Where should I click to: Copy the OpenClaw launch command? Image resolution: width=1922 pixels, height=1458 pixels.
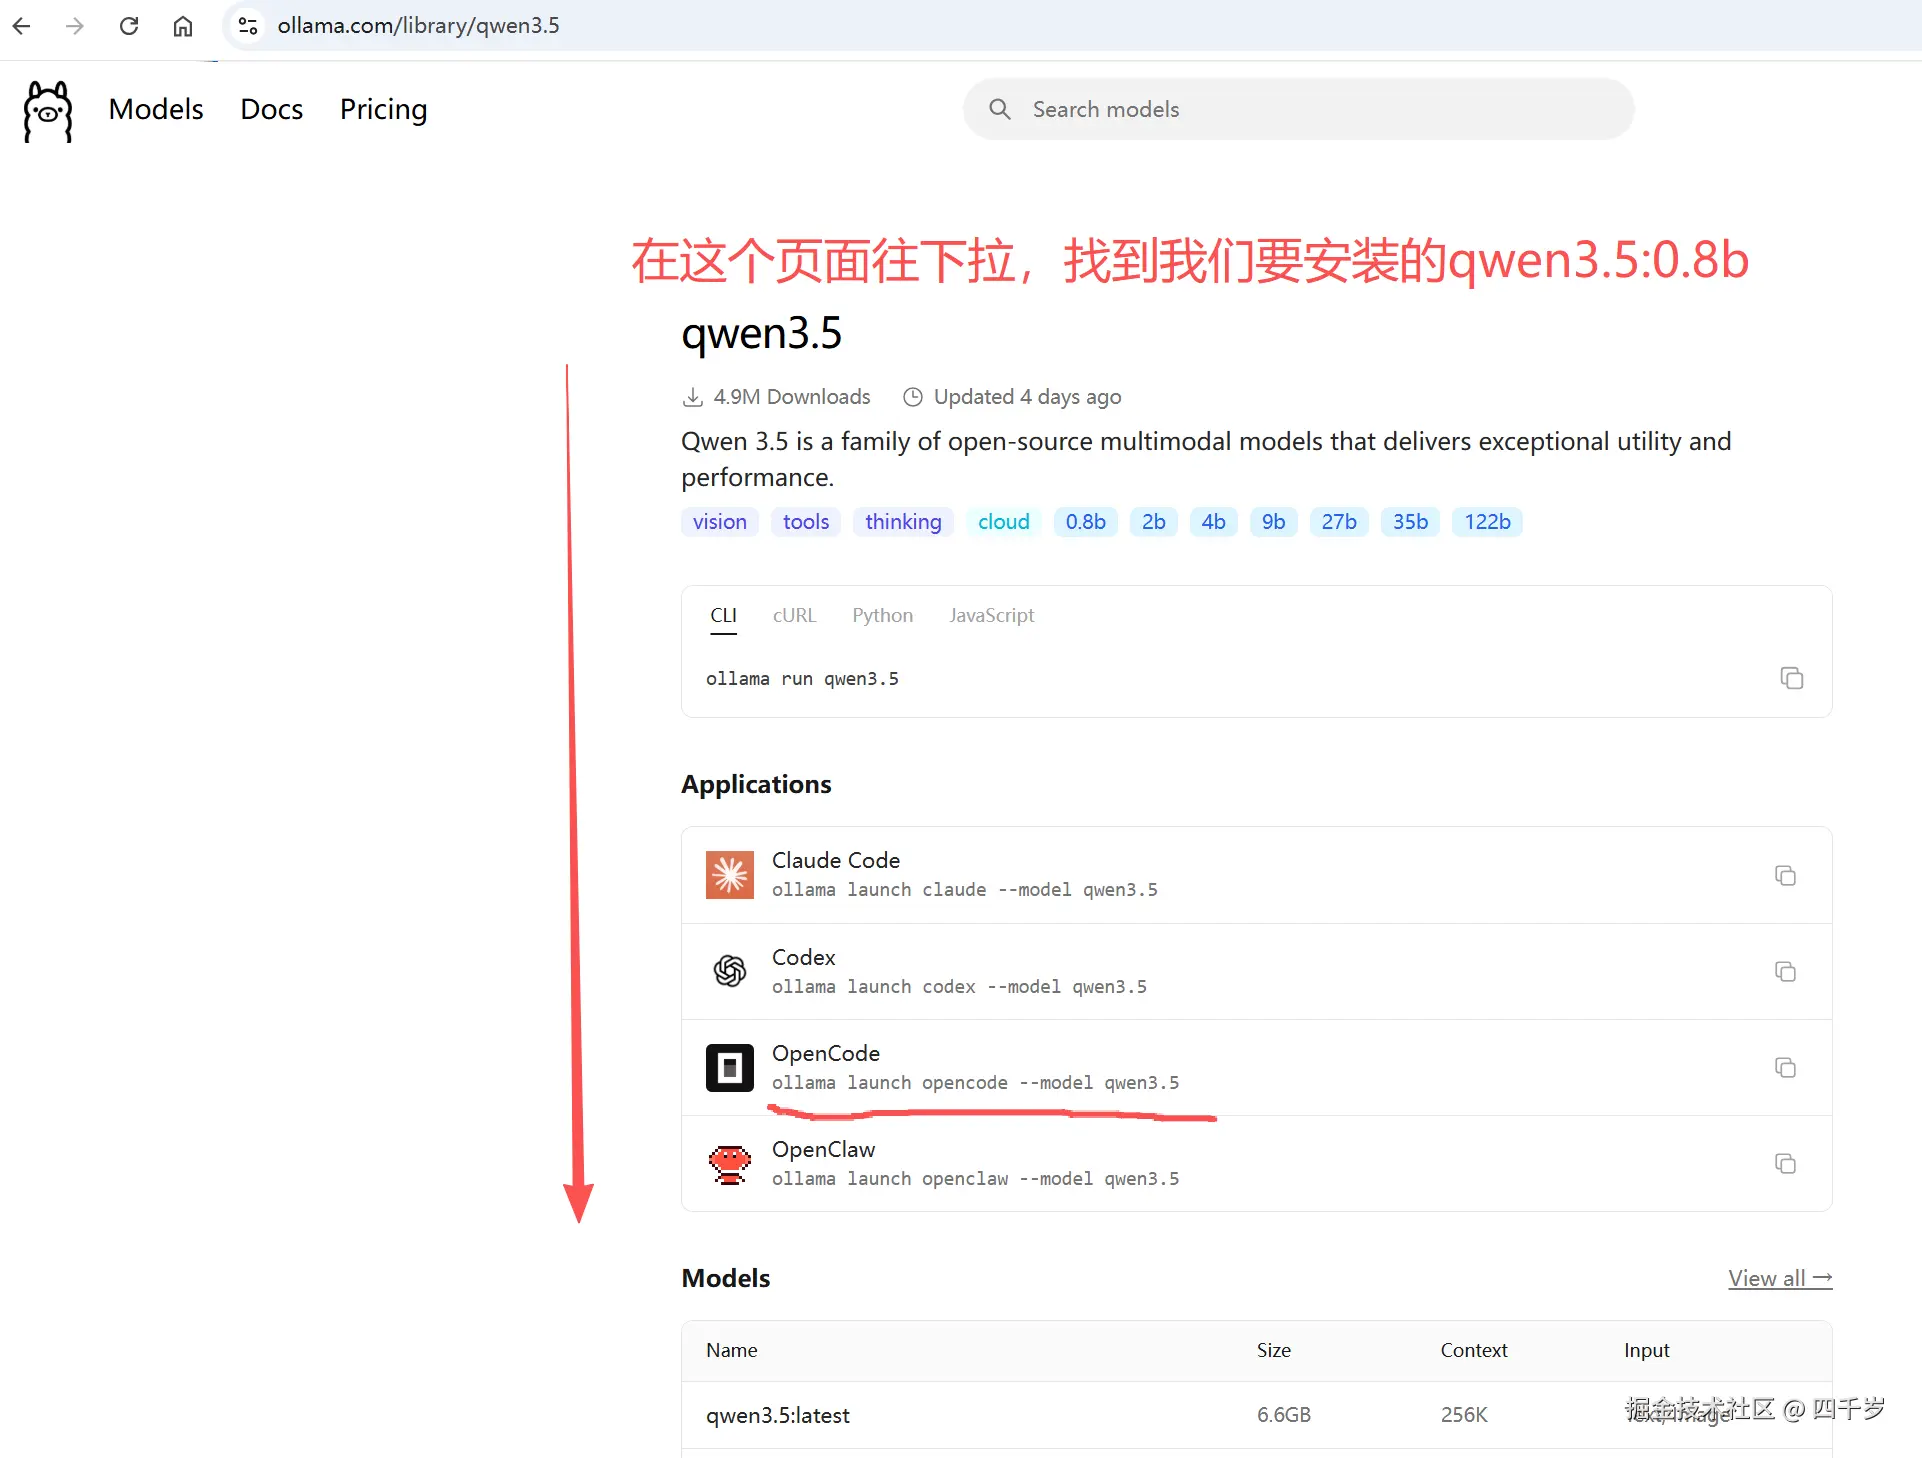[1786, 1163]
